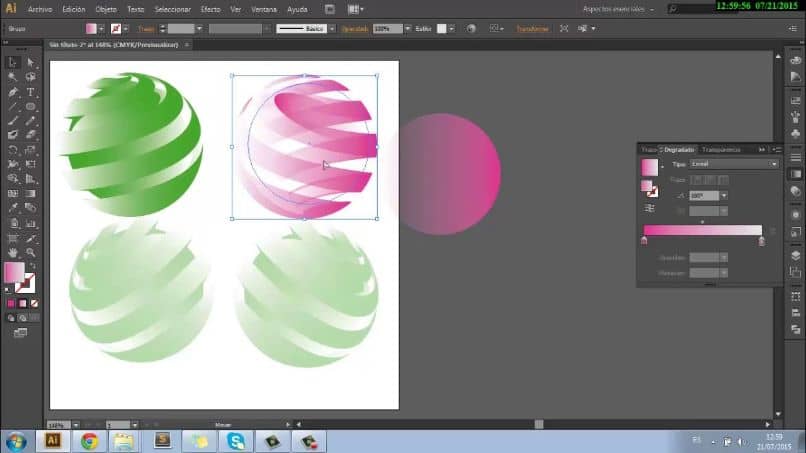Select the Magic Wand tool
Screen dimensions: 806x453
13,77
